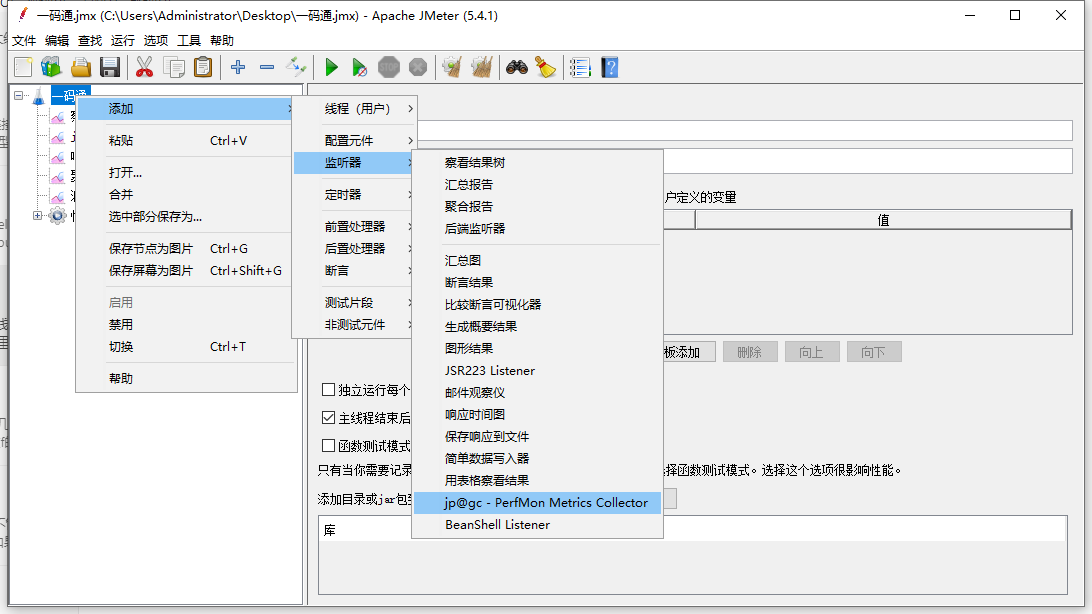Click the Clear All results icon
This screenshot has width=1092, height=614.
pos(481,68)
